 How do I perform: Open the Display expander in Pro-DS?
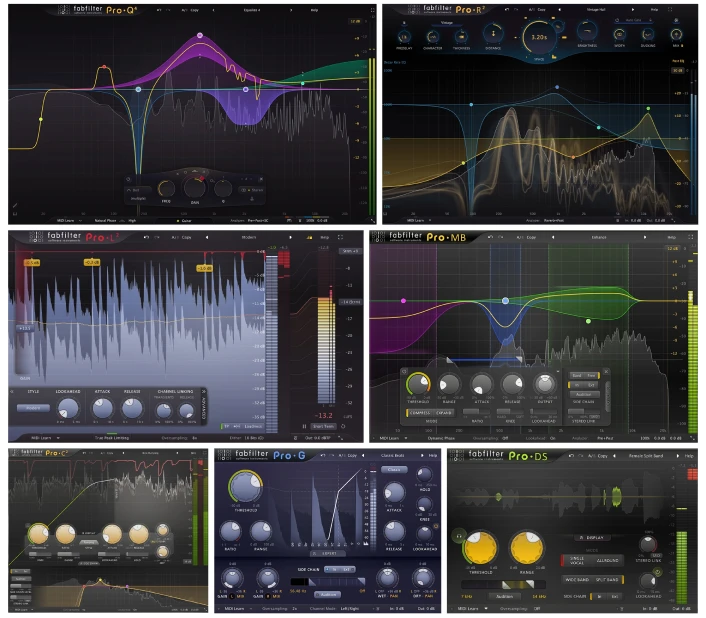[x=594, y=537]
